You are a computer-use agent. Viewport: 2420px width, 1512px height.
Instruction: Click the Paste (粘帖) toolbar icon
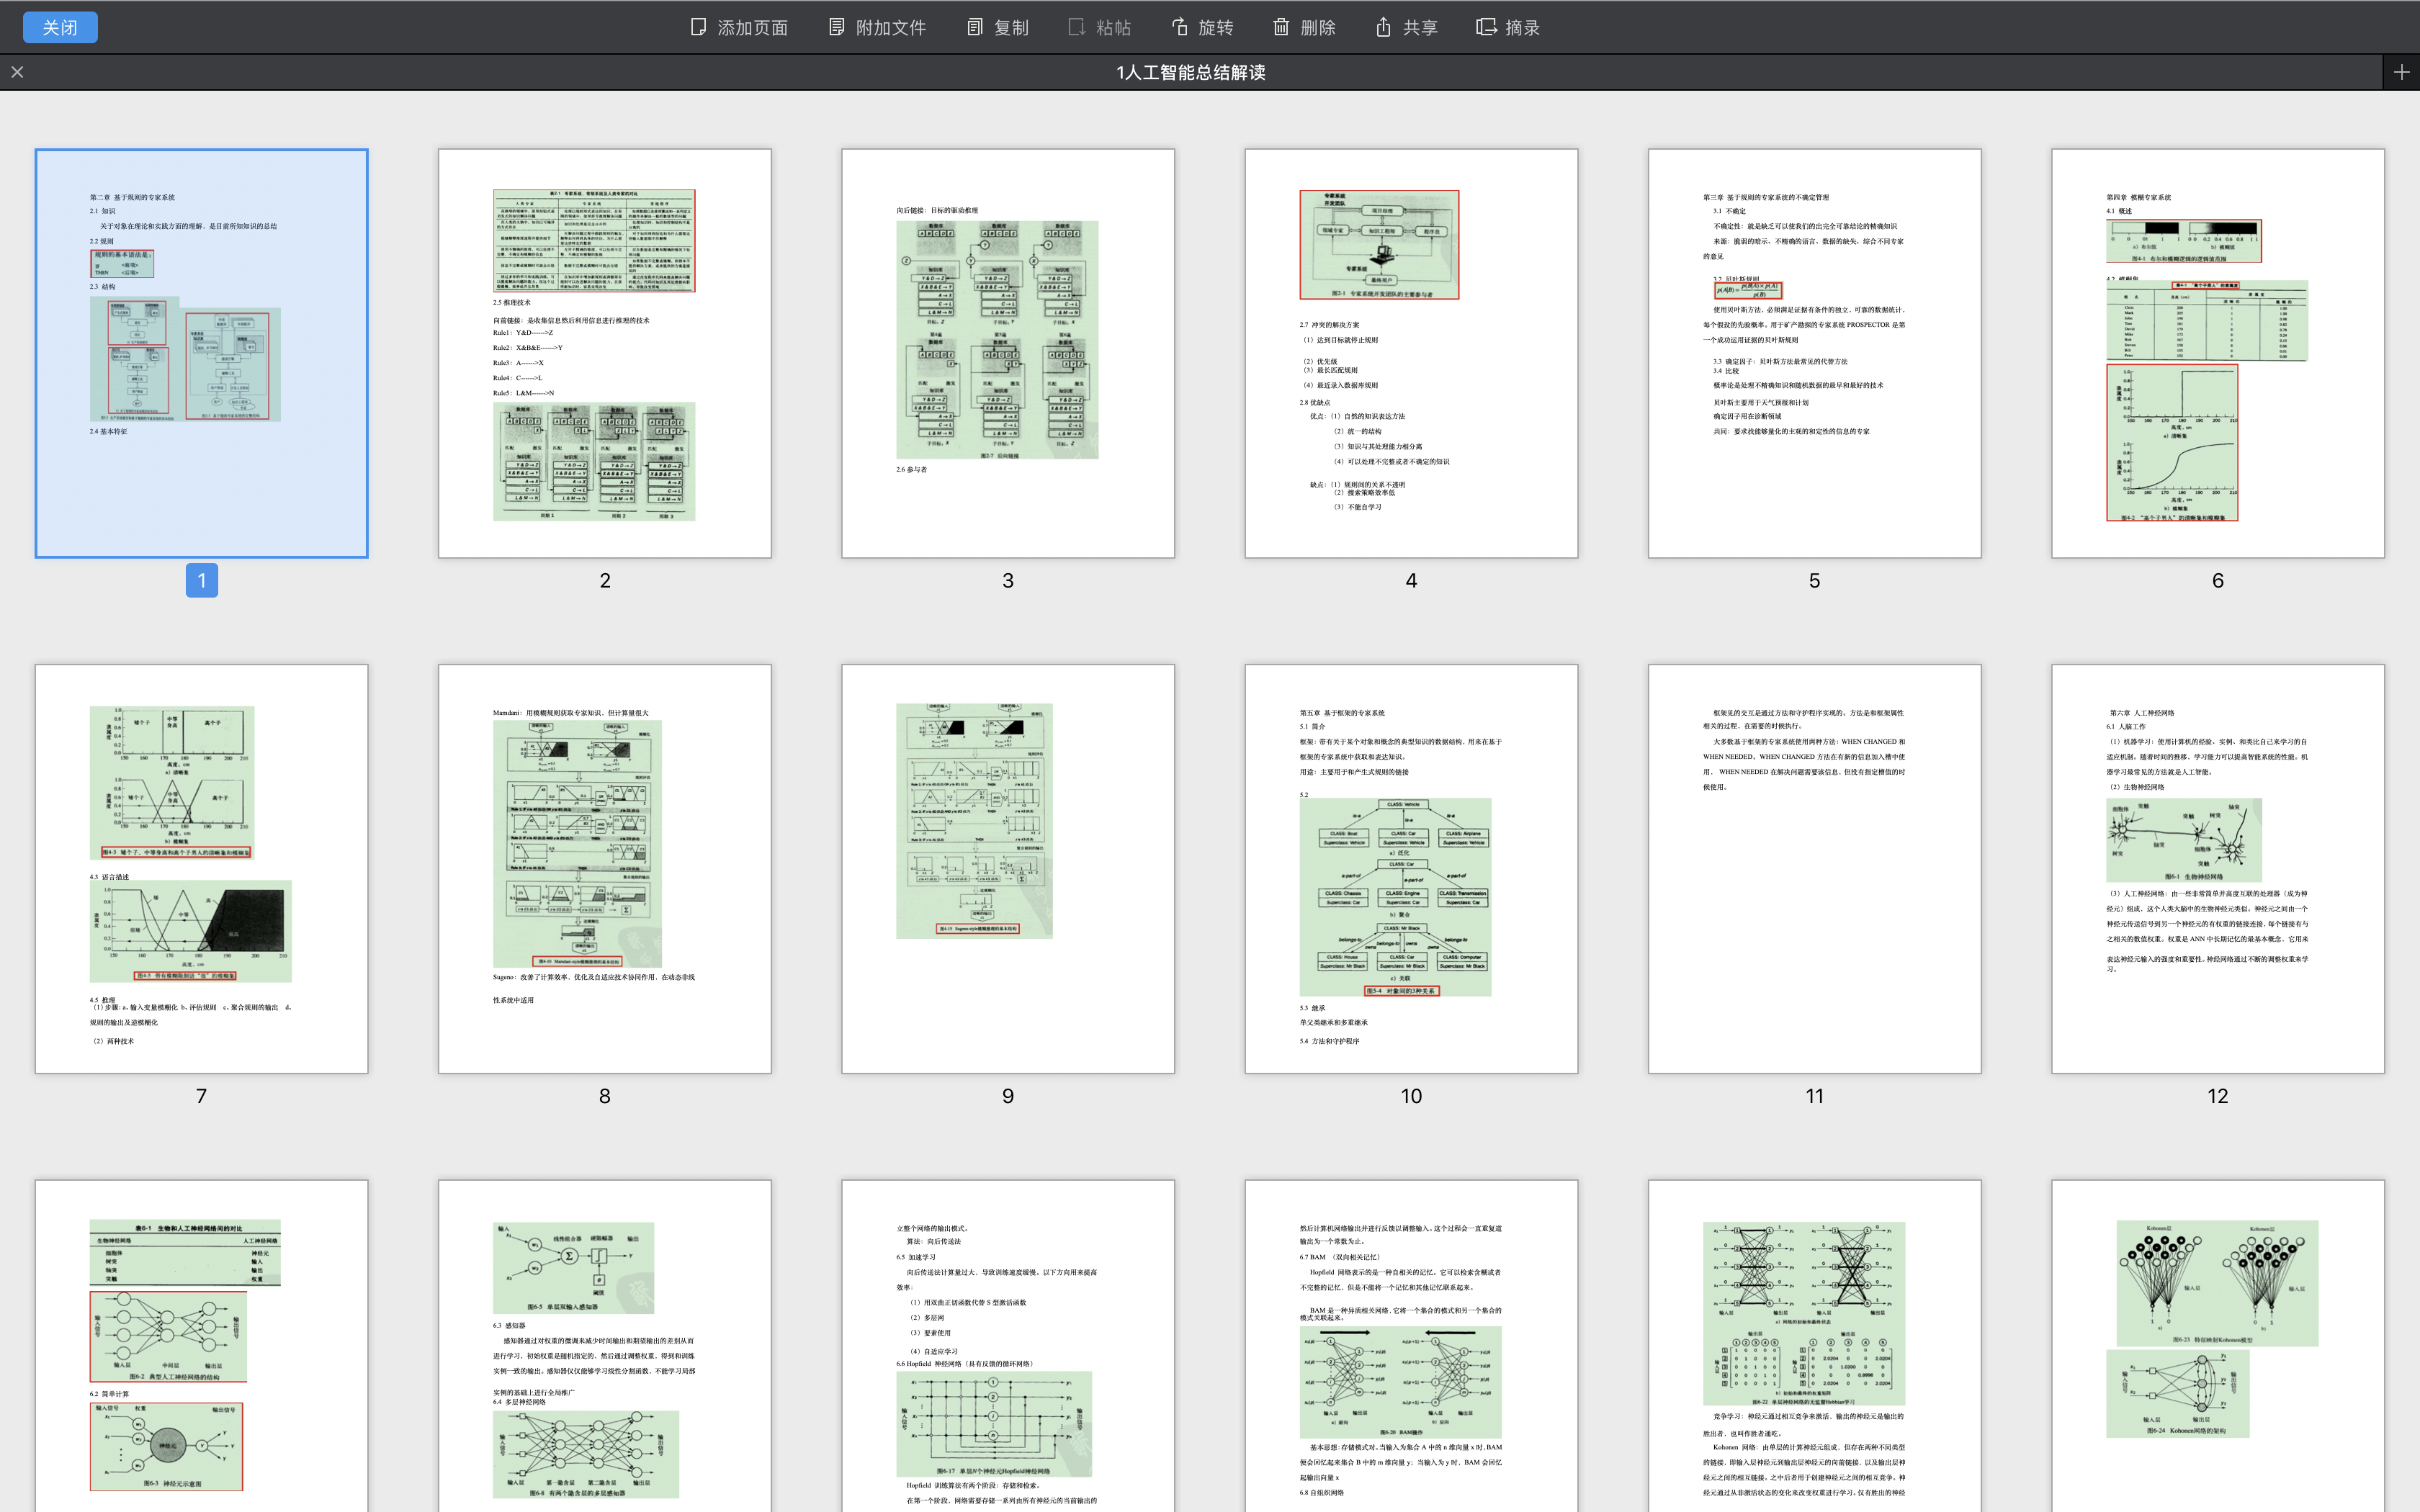pos(1076,27)
